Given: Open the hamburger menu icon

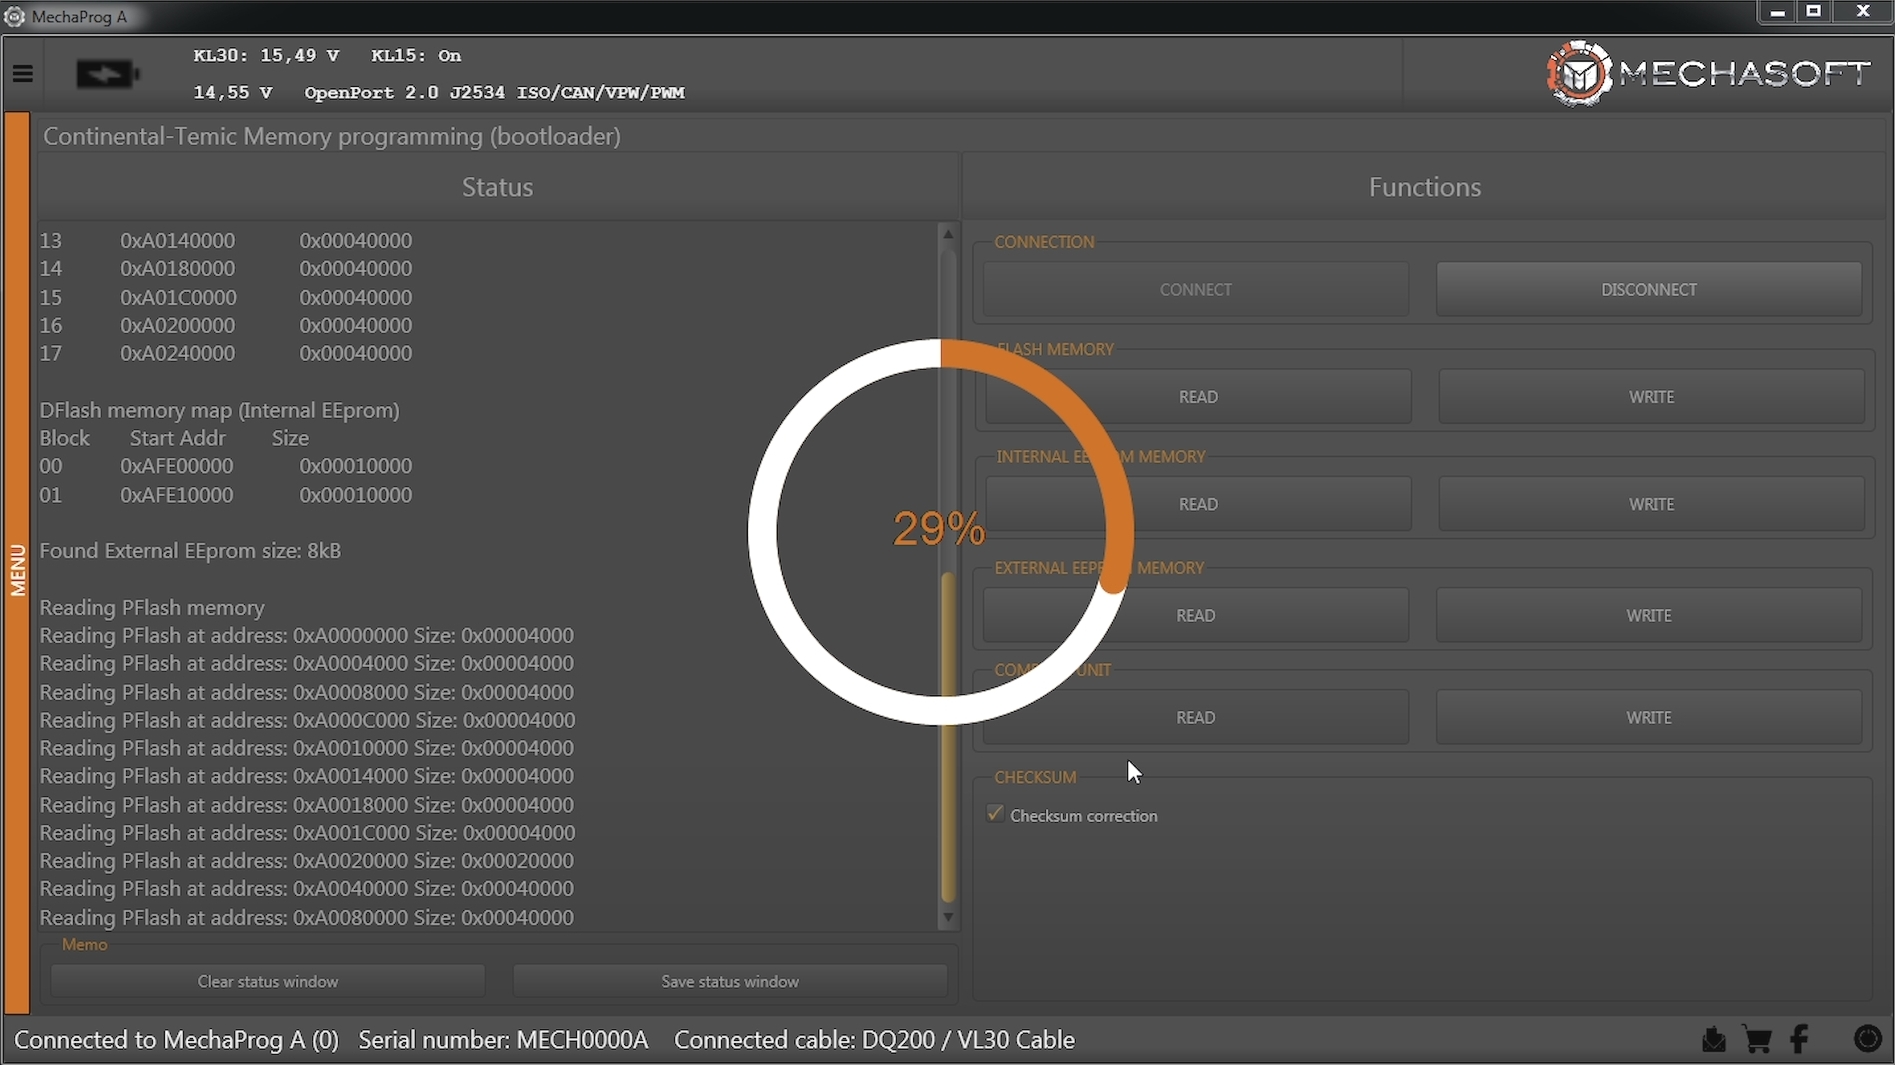Looking at the screenshot, I should pos(22,74).
